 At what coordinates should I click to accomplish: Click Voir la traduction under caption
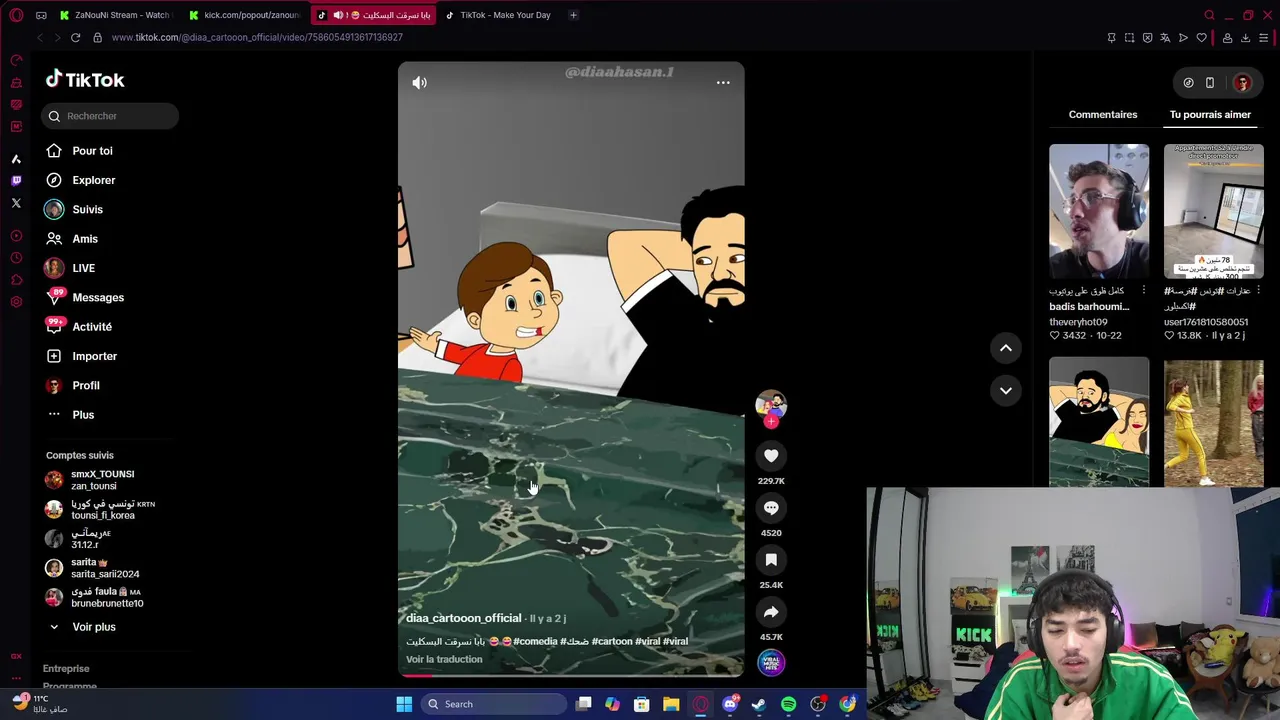[x=444, y=659]
